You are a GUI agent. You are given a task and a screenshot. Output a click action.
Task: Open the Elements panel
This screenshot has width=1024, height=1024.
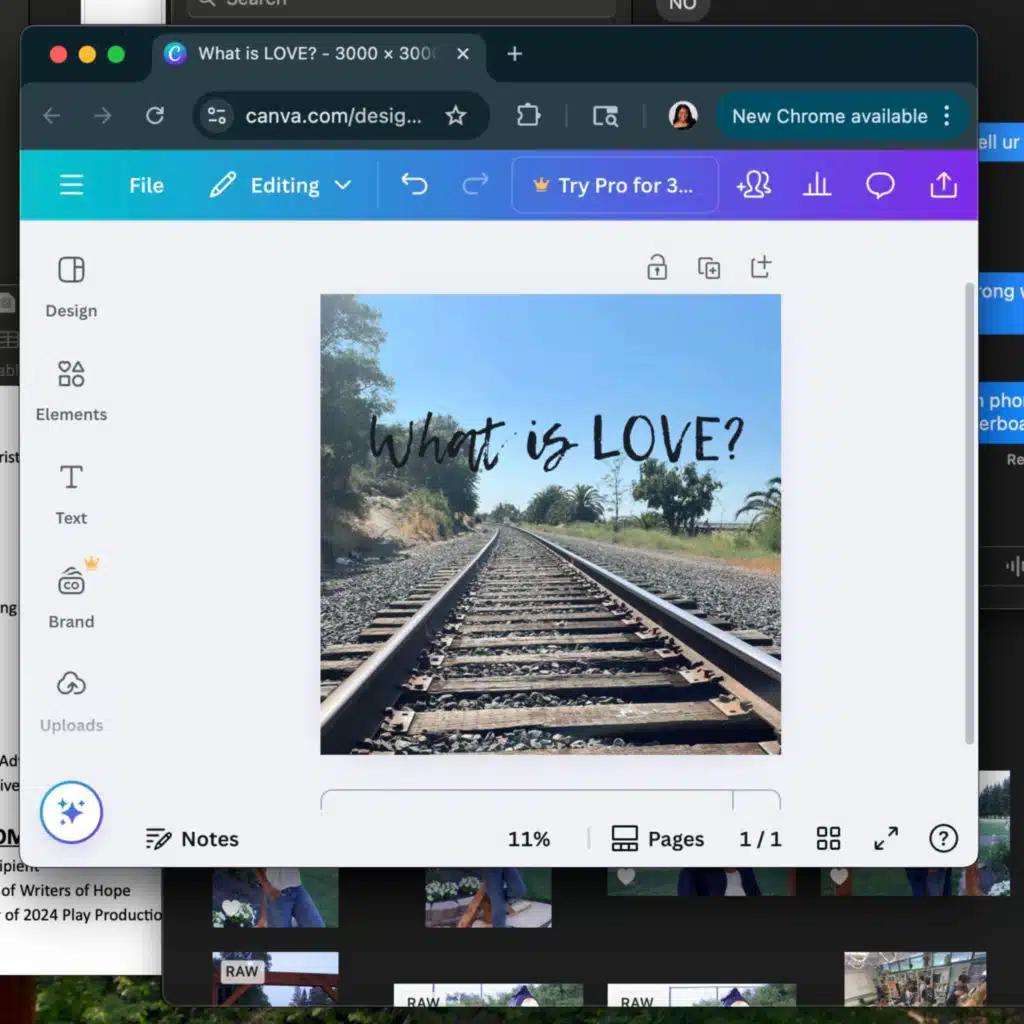tap(71, 390)
